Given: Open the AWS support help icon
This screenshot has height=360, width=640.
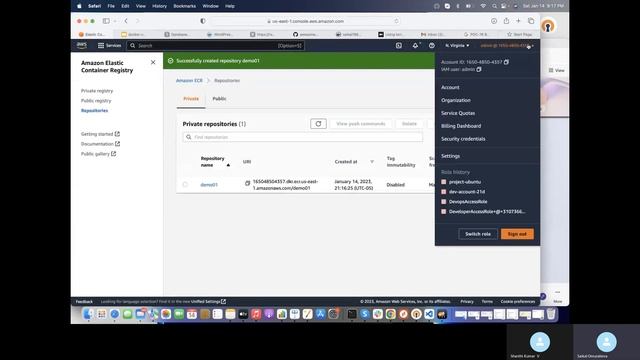Looking at the screenshot, I should tap(431, 46).
